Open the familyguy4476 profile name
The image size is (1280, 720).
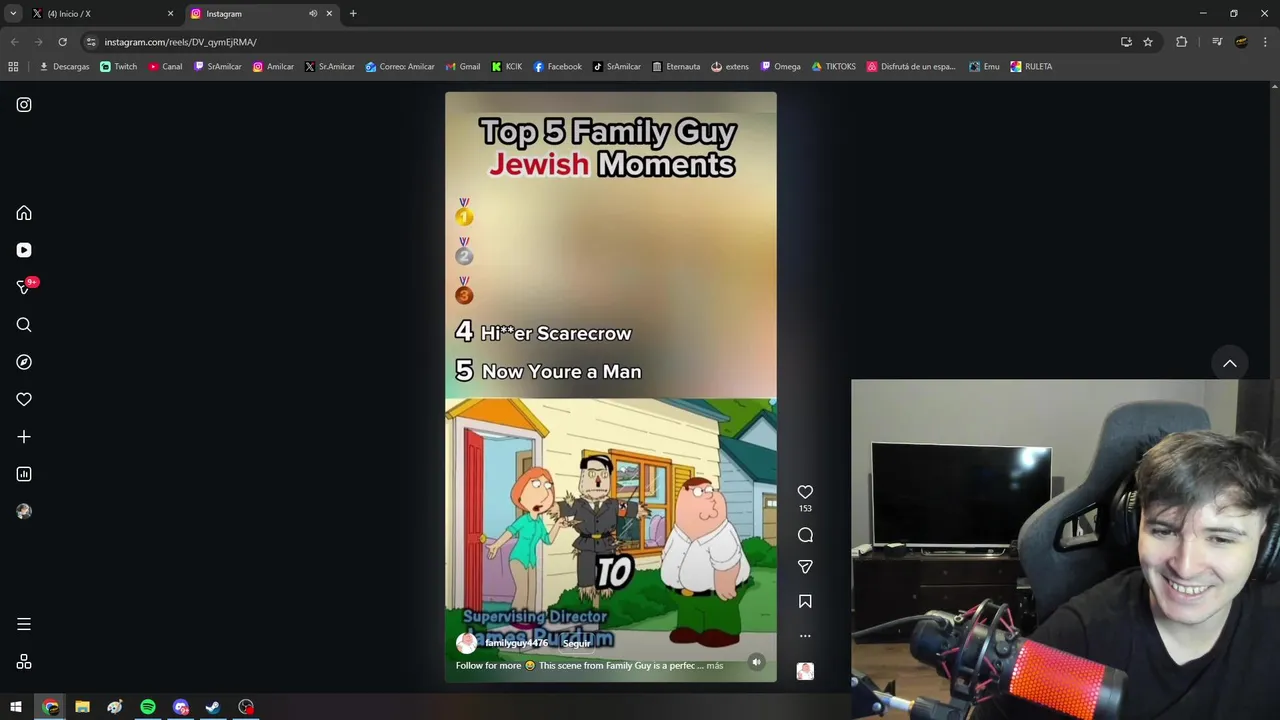[516, 643]
